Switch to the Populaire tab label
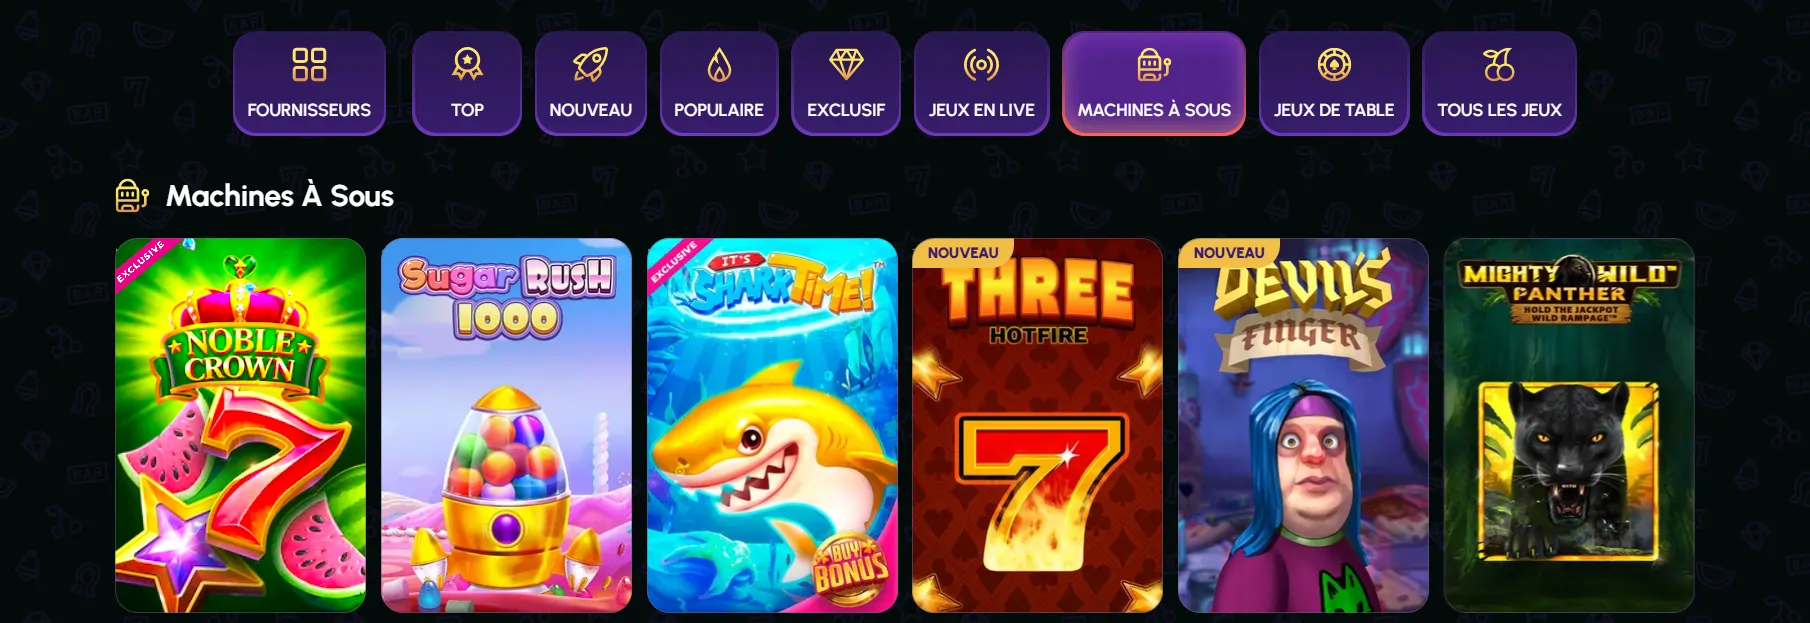 719,110
